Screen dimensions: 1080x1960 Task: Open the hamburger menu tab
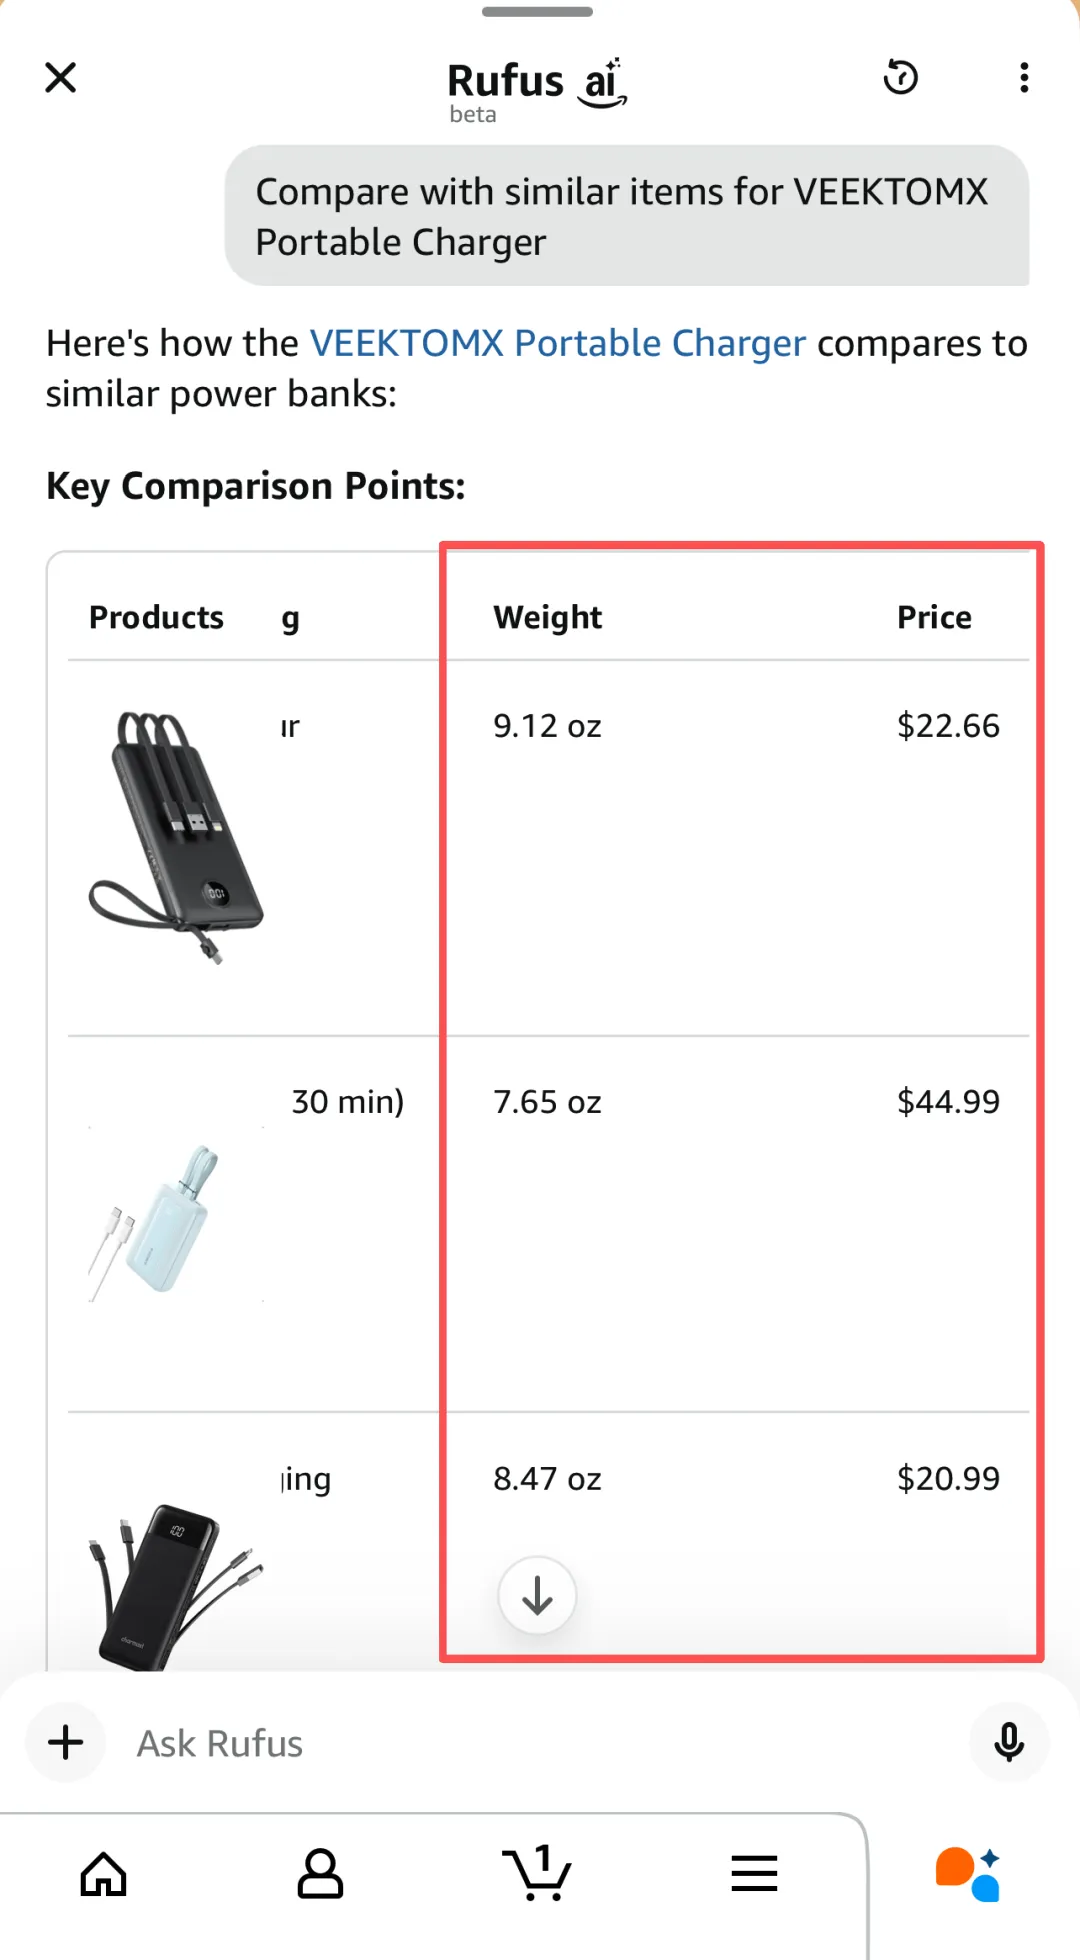click(x=754, y=1873)
